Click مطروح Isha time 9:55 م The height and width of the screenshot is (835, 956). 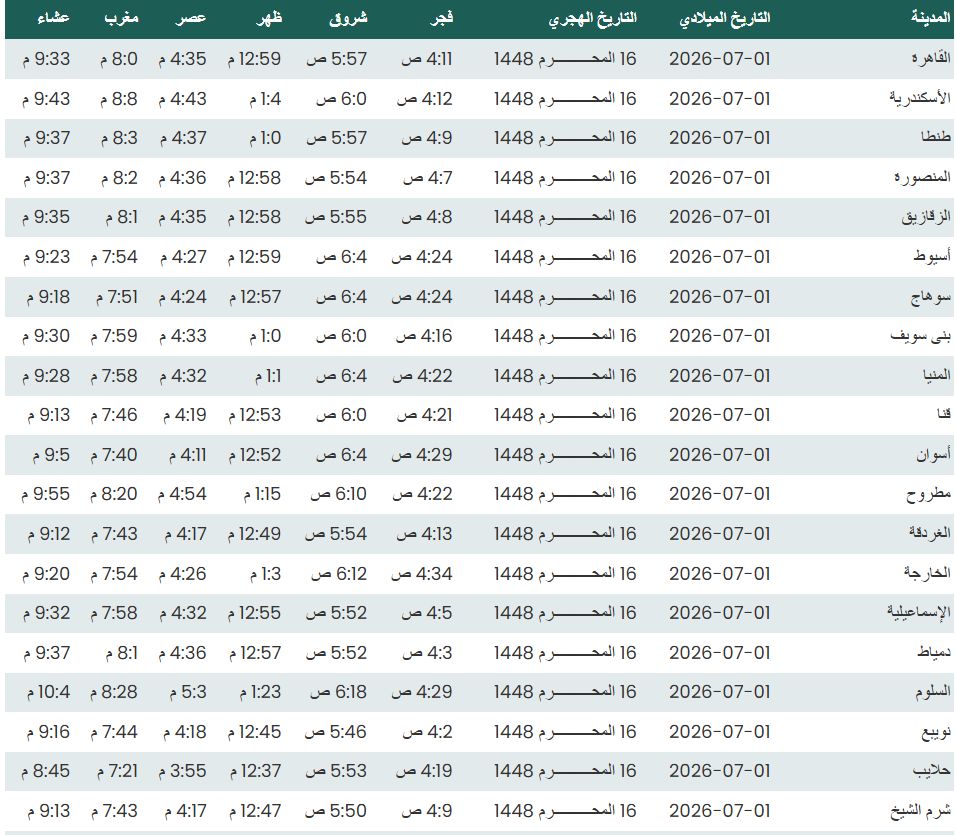[x=46, y=494]
